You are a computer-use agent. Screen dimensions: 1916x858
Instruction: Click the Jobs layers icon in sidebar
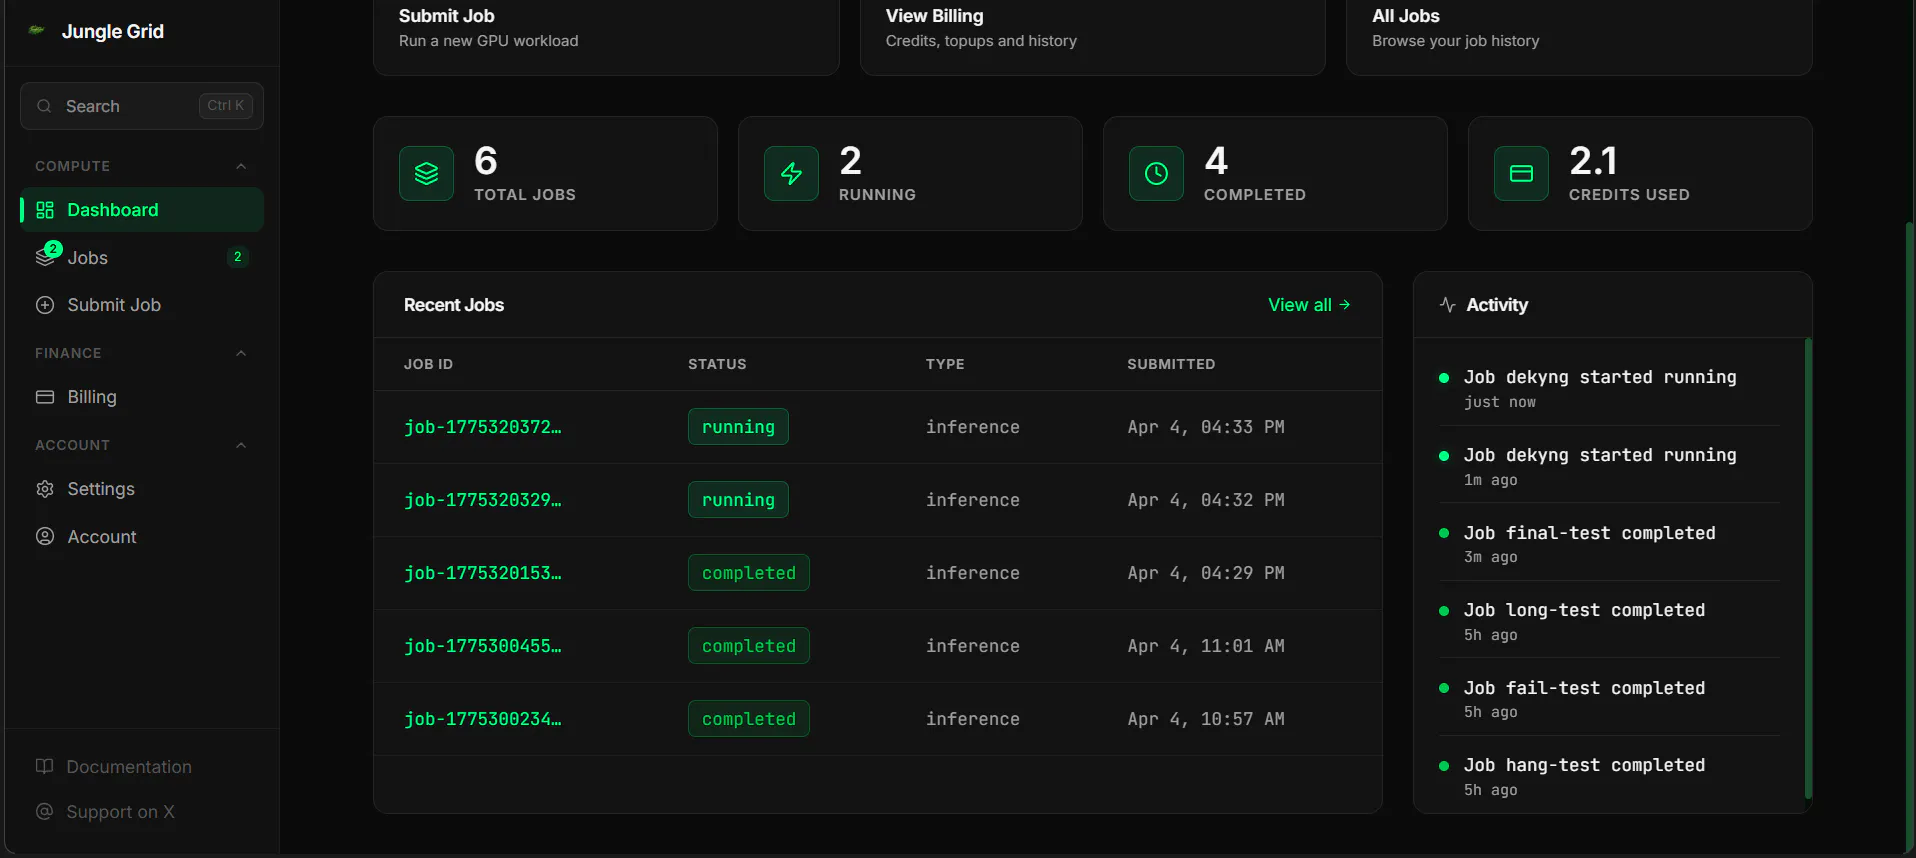(45, 257)
